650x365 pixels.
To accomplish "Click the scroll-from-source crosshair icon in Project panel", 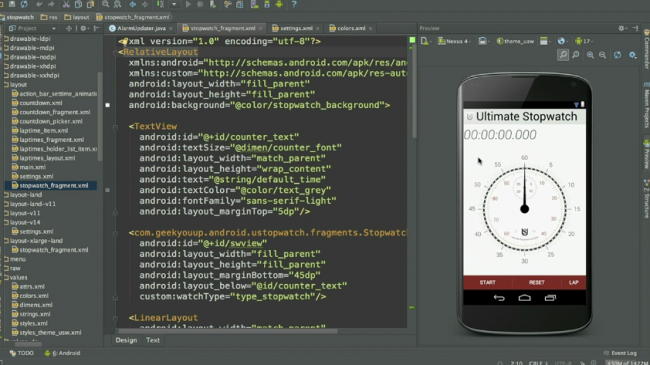I will coord(69,28).
